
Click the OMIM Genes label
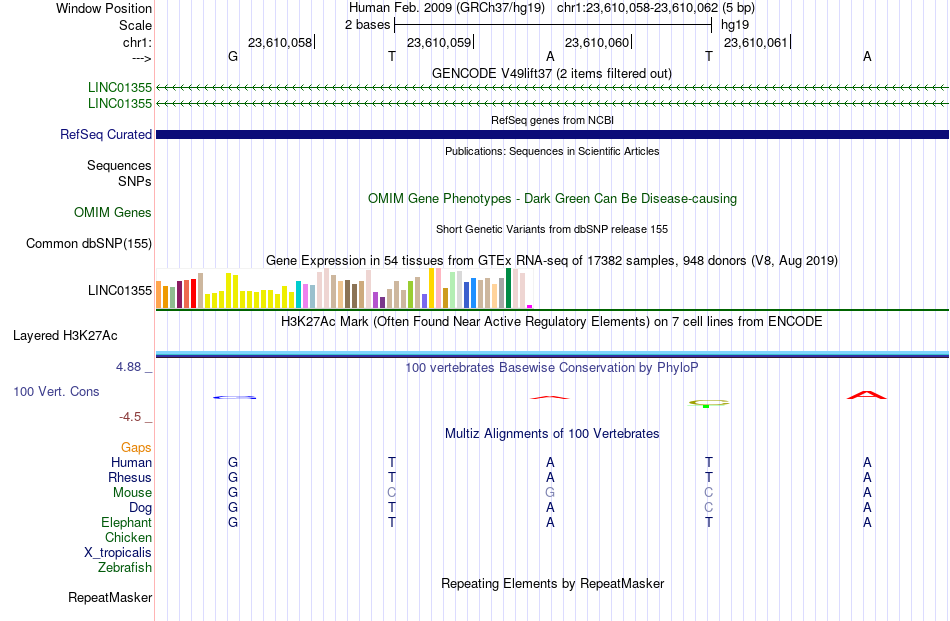tap(113, 212)
